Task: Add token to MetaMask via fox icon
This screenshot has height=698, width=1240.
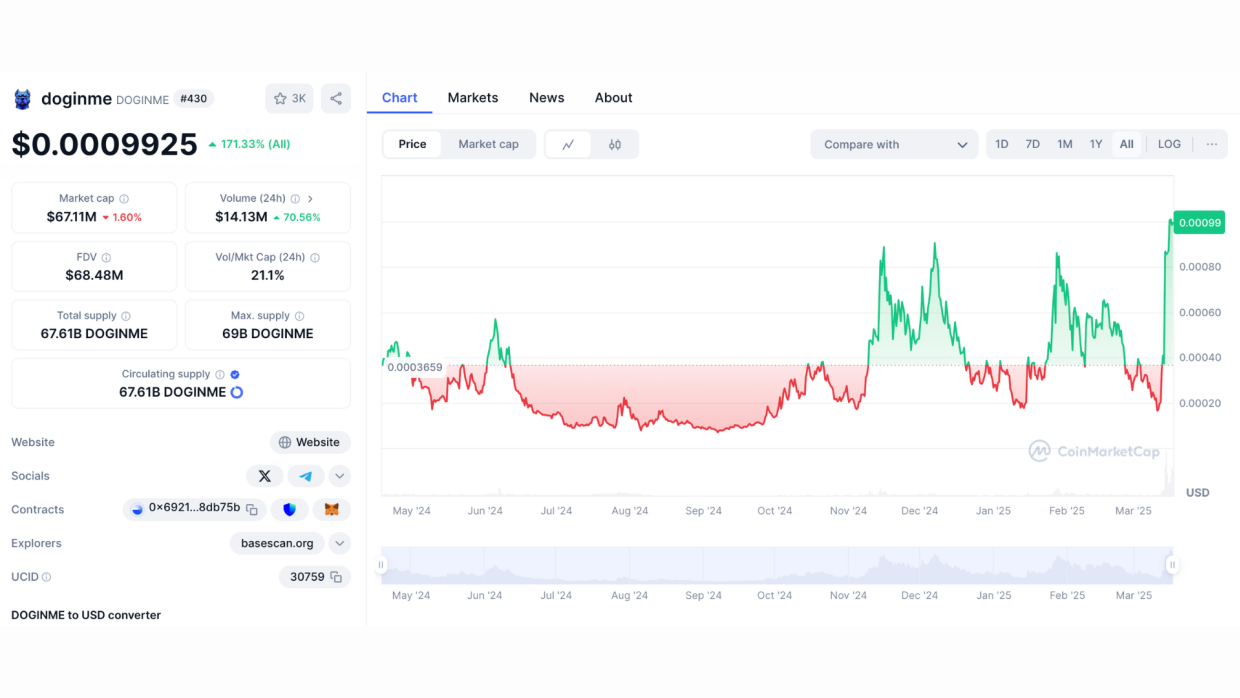Action: coord(332,510)
